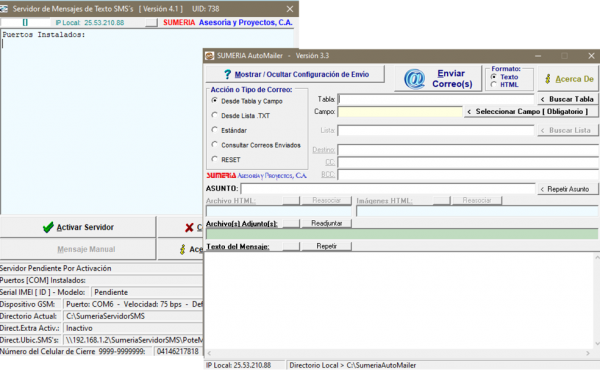Screen dimensions: 600x370
Task: Click the partially hidden Acerca button in SMS Server
Action: click(181, 249)
